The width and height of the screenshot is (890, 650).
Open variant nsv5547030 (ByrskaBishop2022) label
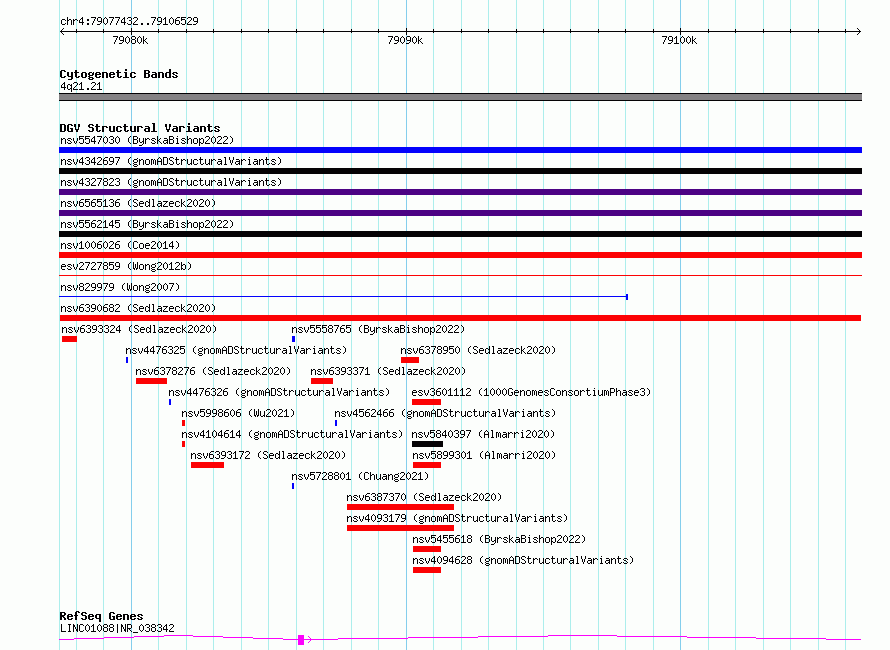pos(147,140)
